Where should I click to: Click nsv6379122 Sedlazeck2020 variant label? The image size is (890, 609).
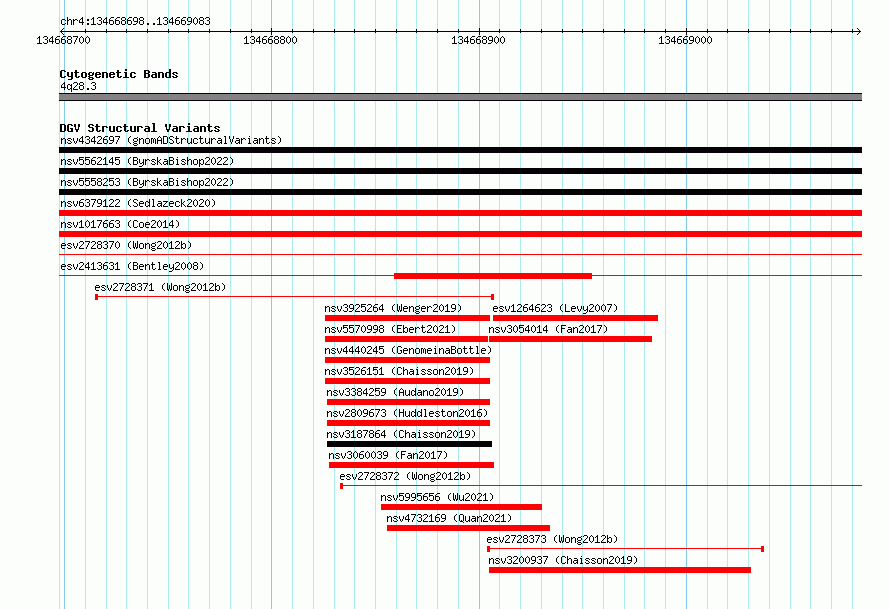[138, 203]
